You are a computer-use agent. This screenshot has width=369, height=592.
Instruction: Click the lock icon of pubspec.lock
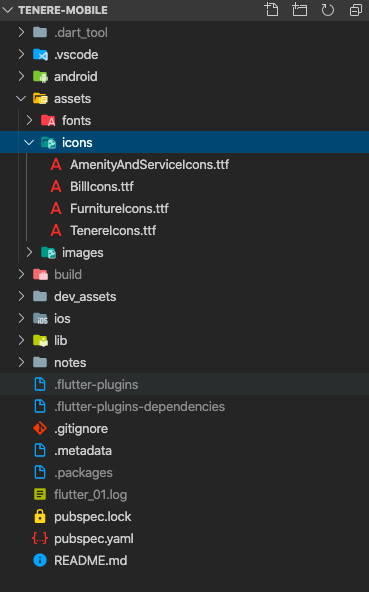click(40, 516)
